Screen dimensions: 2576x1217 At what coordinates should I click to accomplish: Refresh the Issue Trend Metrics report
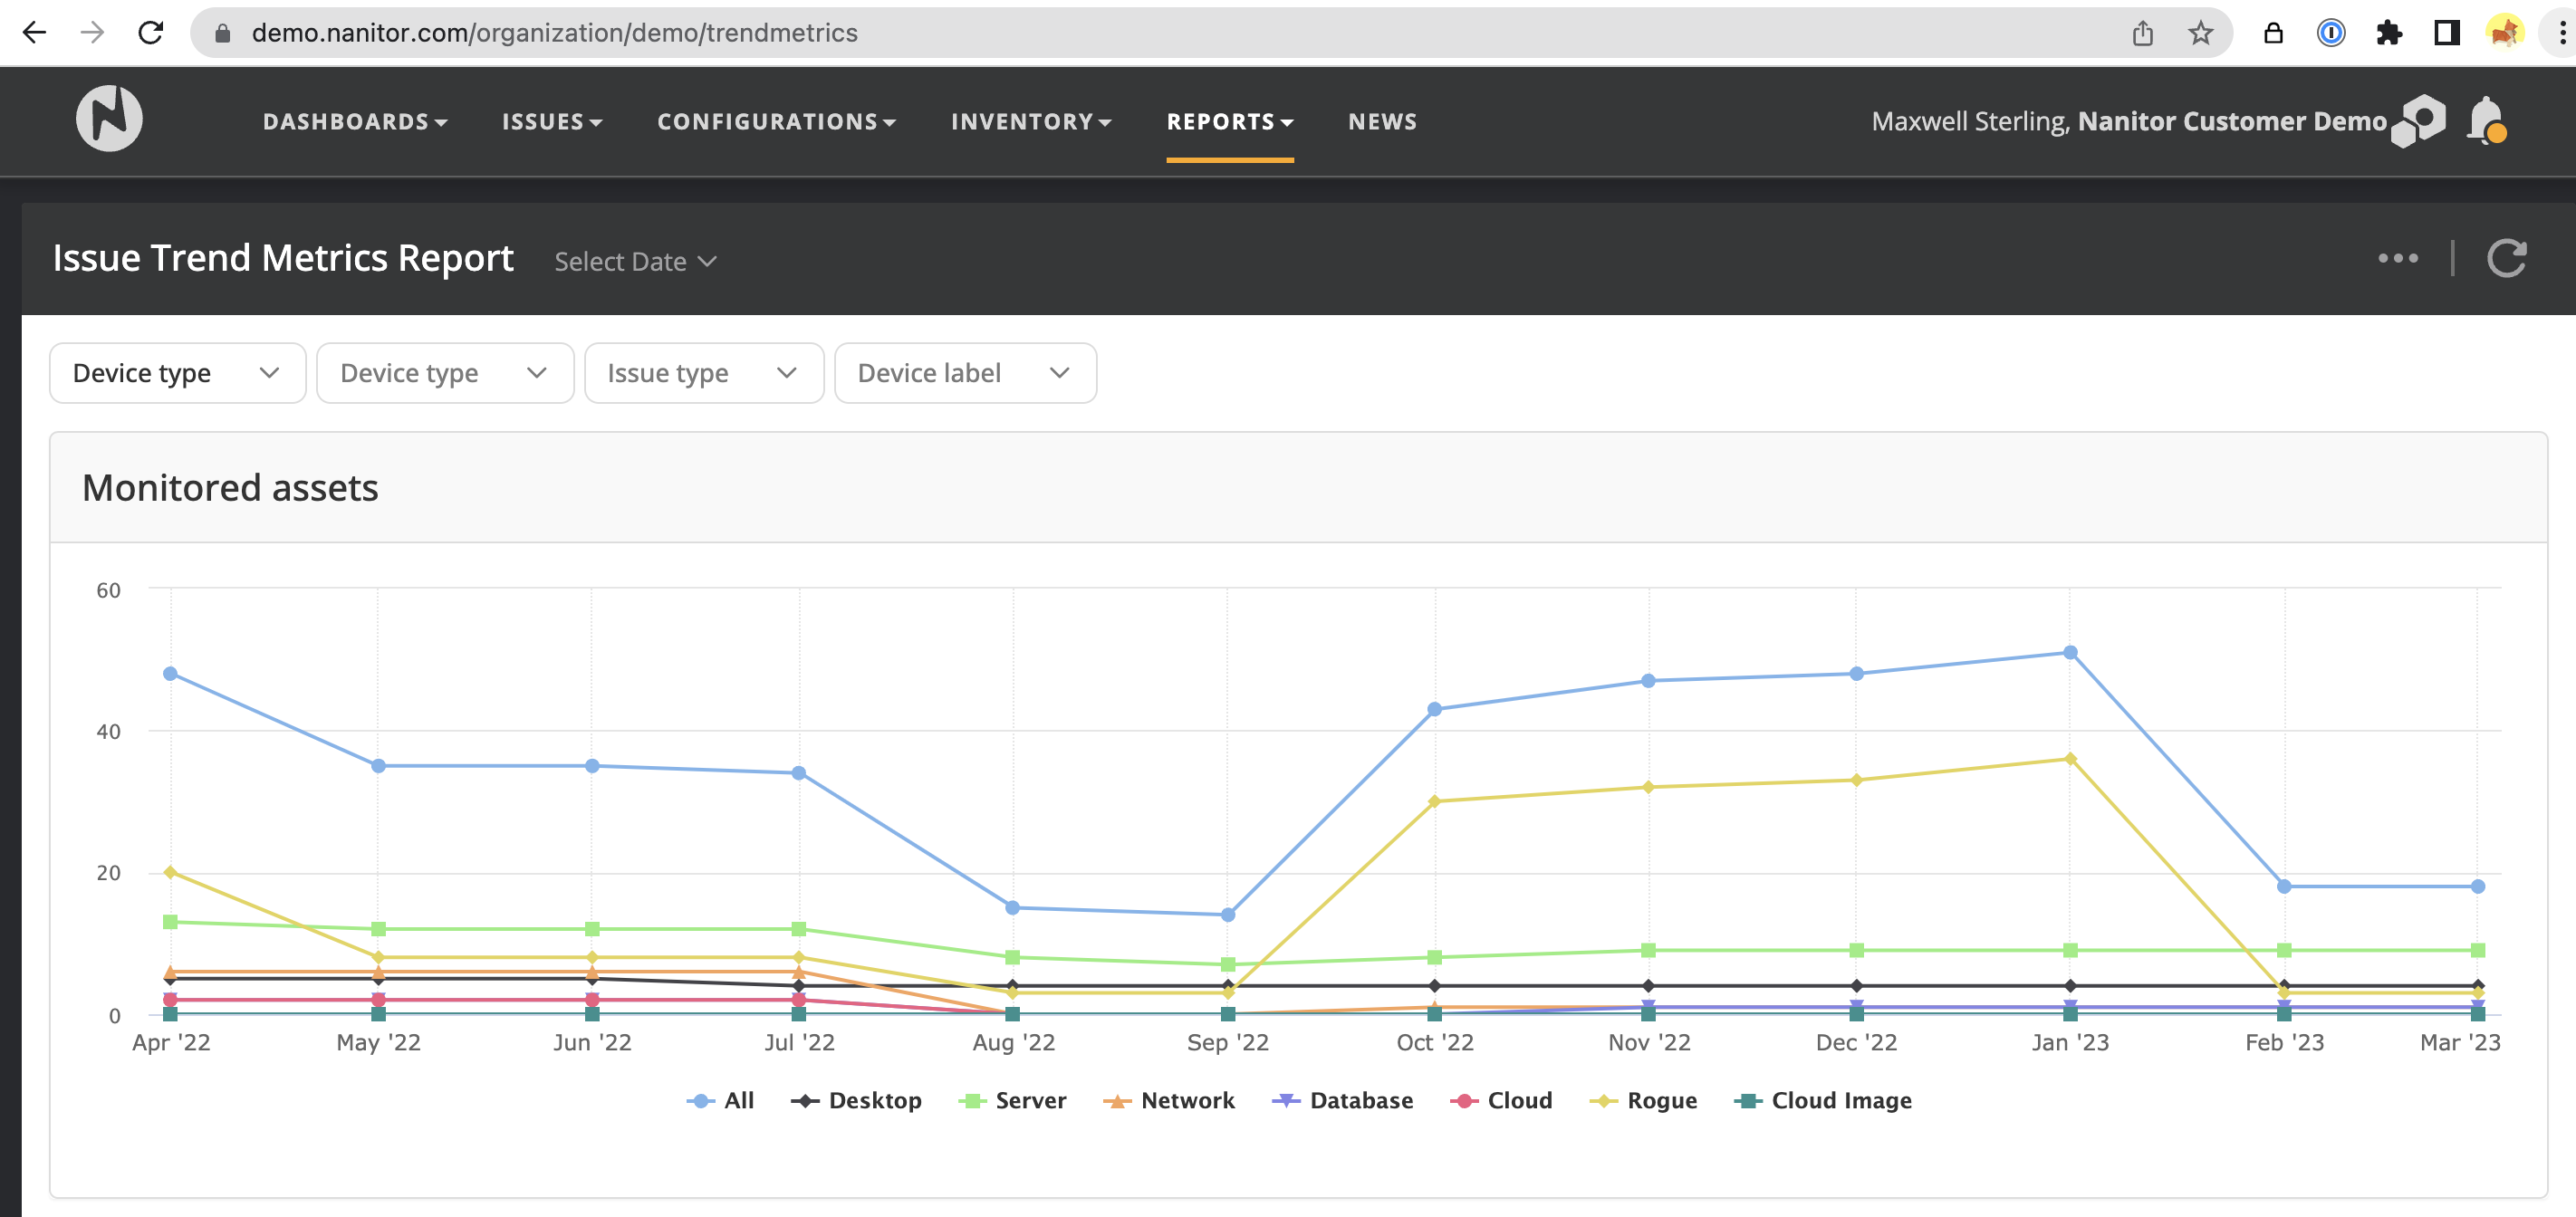pos(2506,259)
